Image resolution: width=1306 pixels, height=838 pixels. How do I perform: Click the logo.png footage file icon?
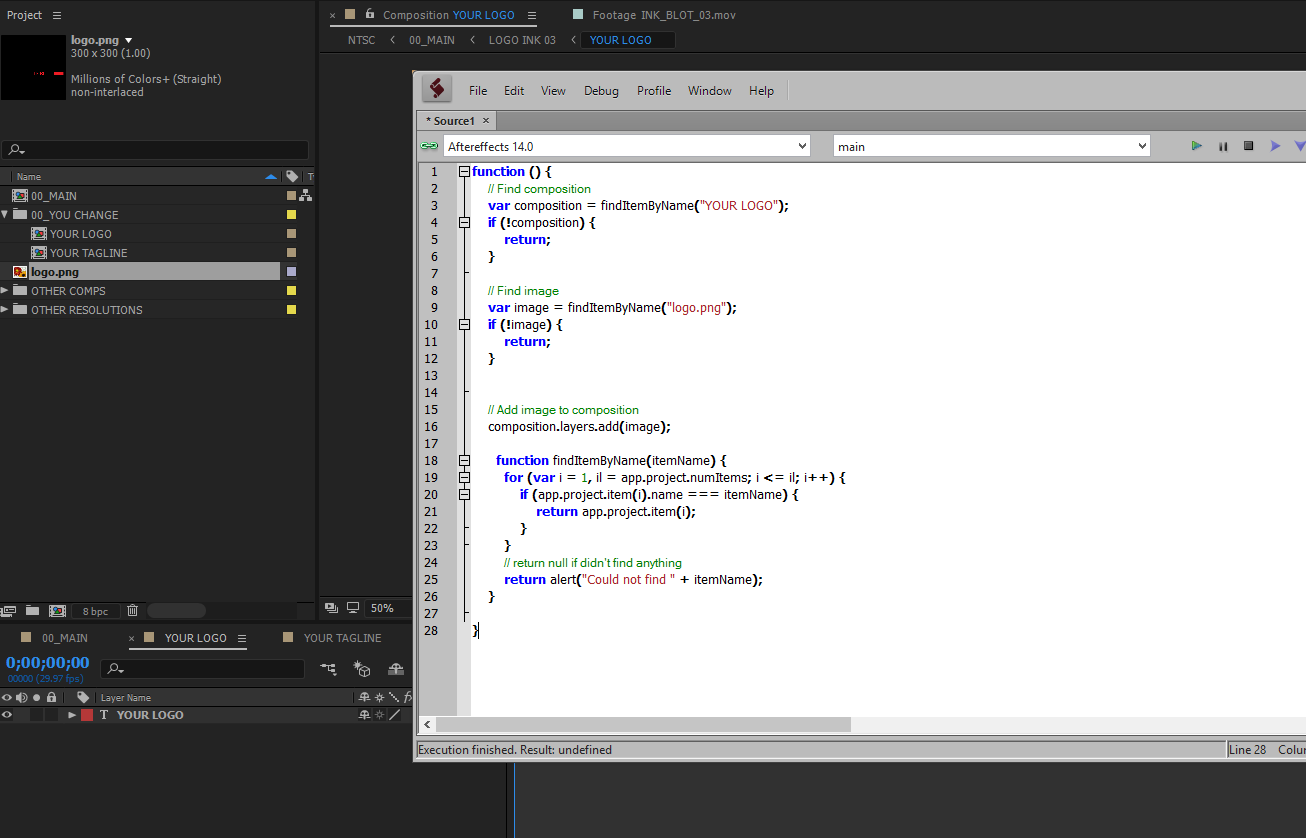tap(19, 272)
